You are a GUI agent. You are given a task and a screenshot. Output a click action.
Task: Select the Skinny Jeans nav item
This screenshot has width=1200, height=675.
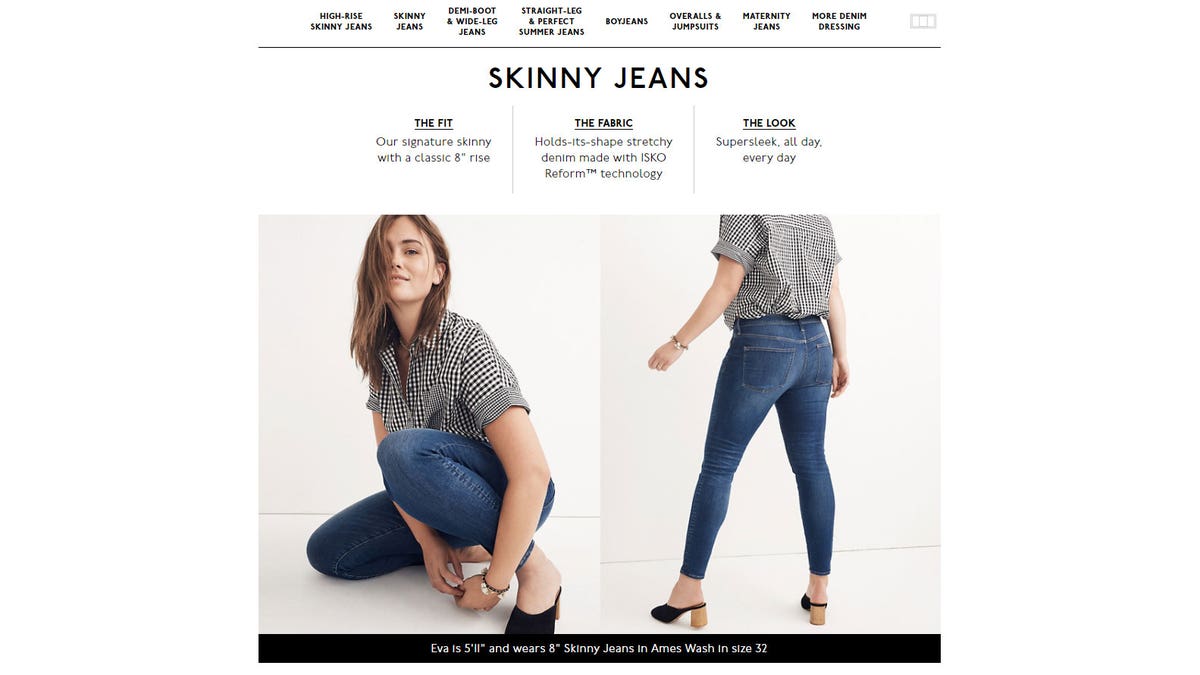(409, 22)
